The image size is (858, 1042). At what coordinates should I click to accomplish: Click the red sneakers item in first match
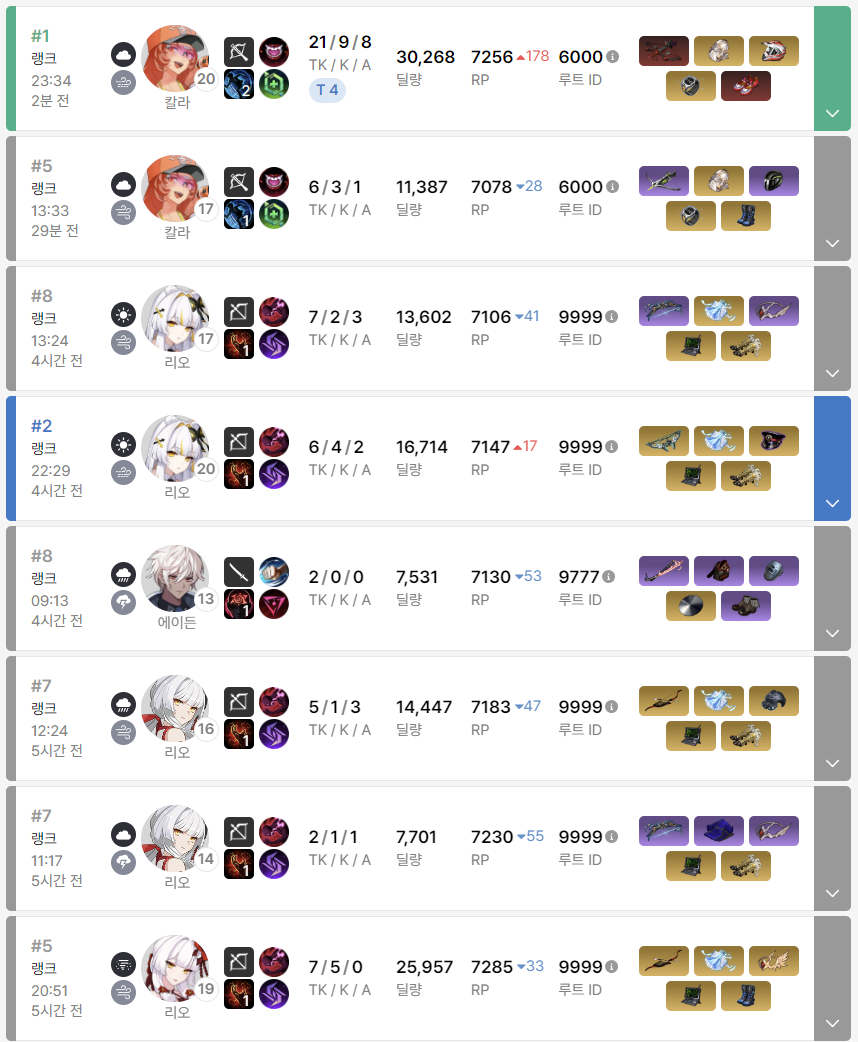(x=746, y=86)
